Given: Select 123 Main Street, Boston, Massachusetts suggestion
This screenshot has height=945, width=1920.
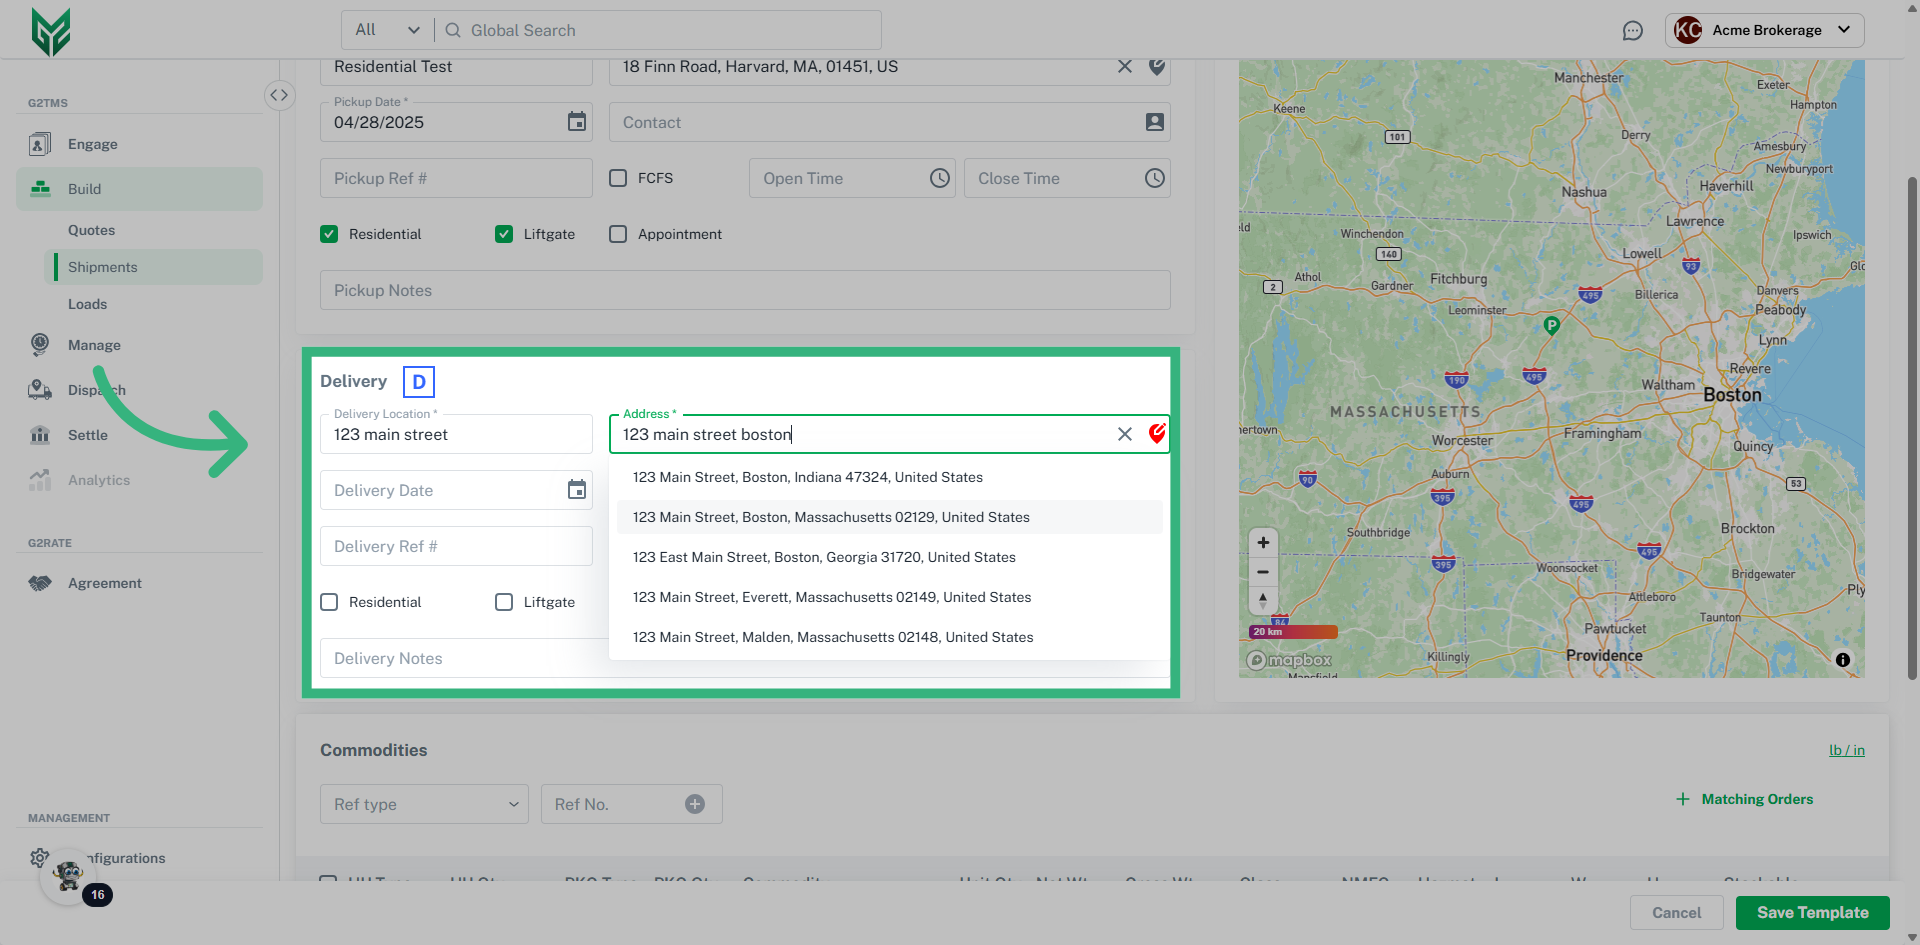Looking at the screenshot, I should (831, 517).
